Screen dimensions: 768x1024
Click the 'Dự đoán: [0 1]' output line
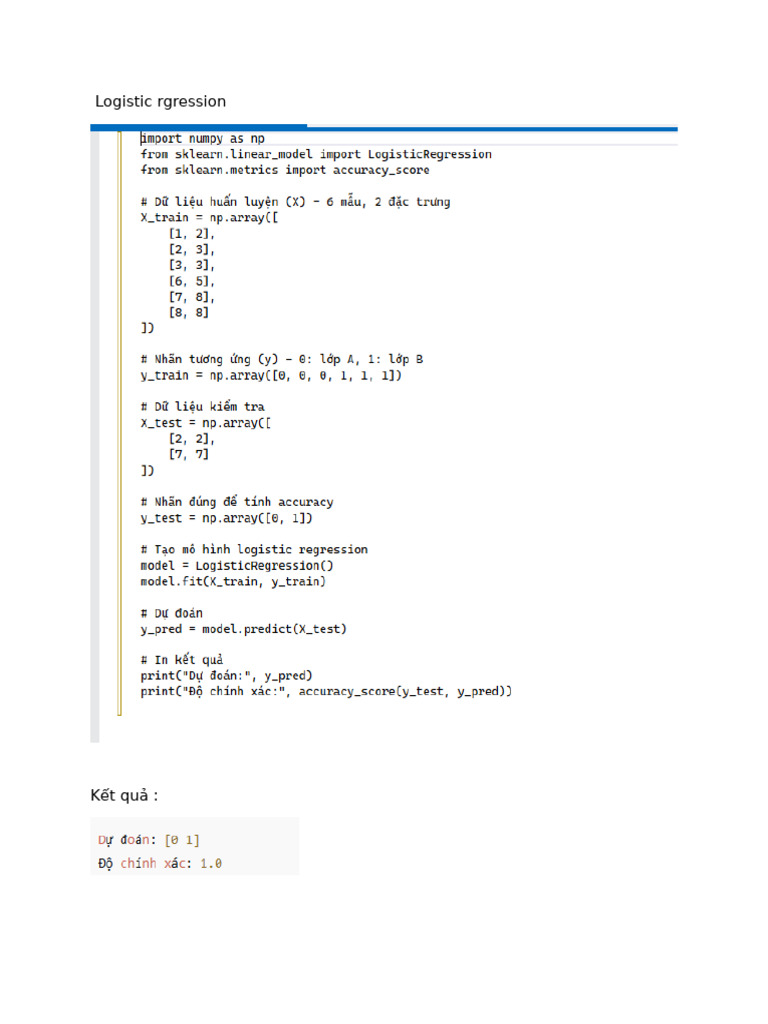[149, 840]
